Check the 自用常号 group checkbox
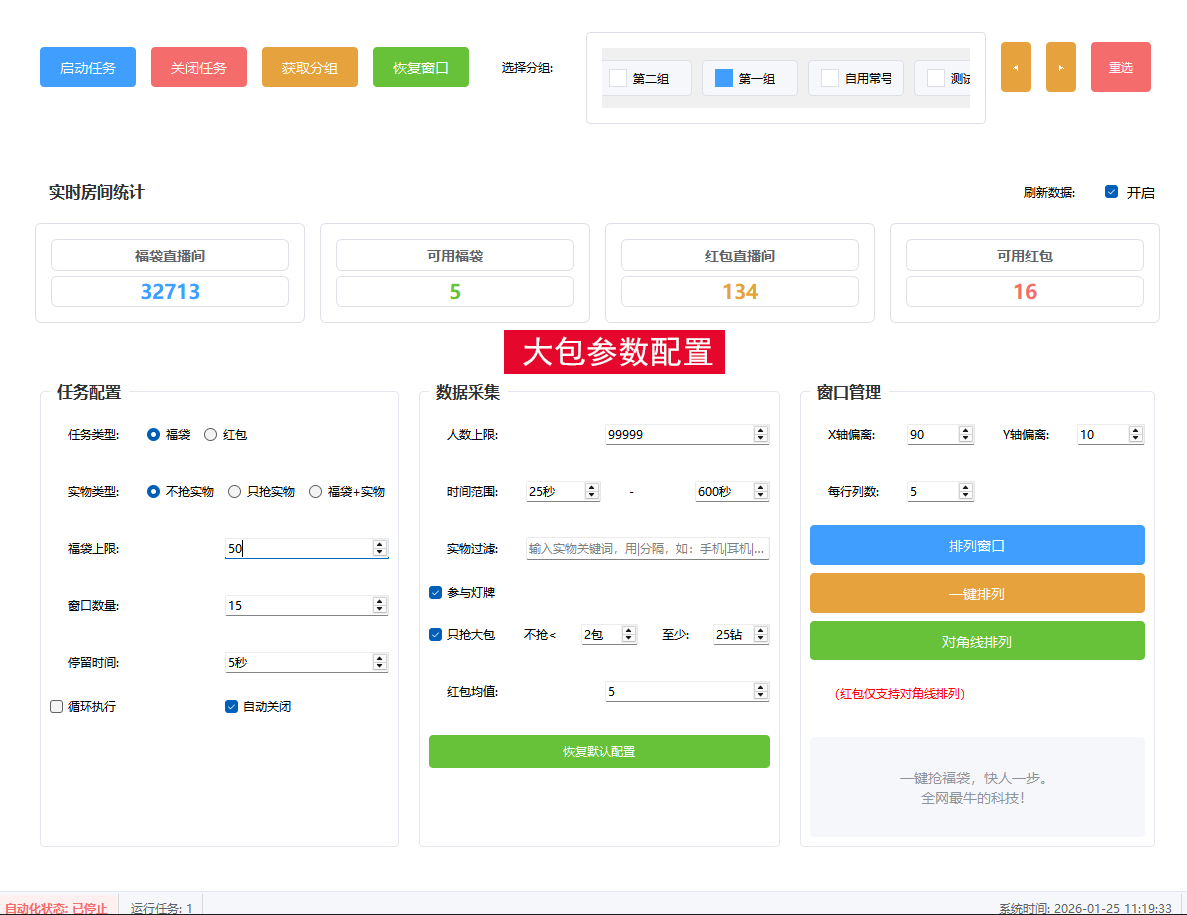 pyautogui.click(x=830, y=78)
